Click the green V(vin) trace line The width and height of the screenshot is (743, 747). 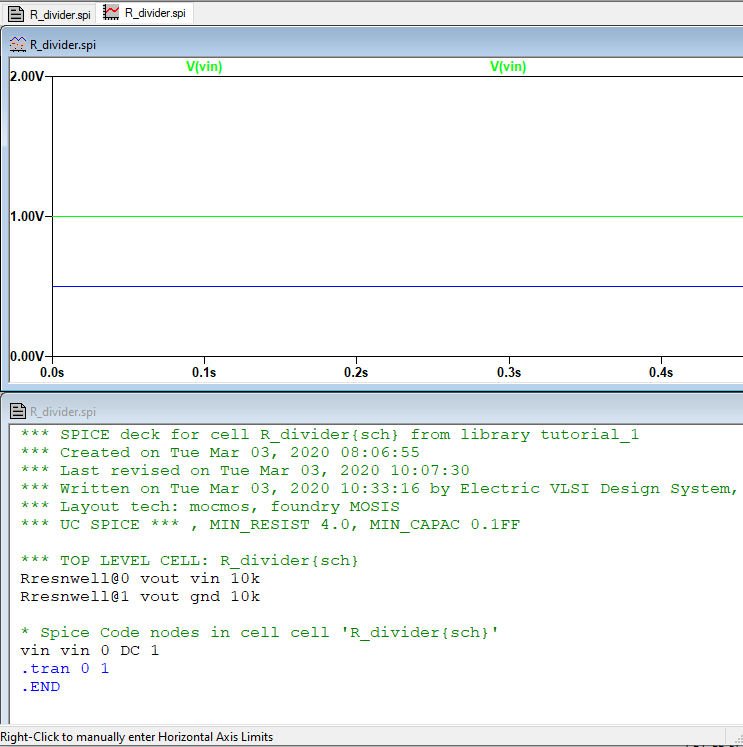click(400, 216)
